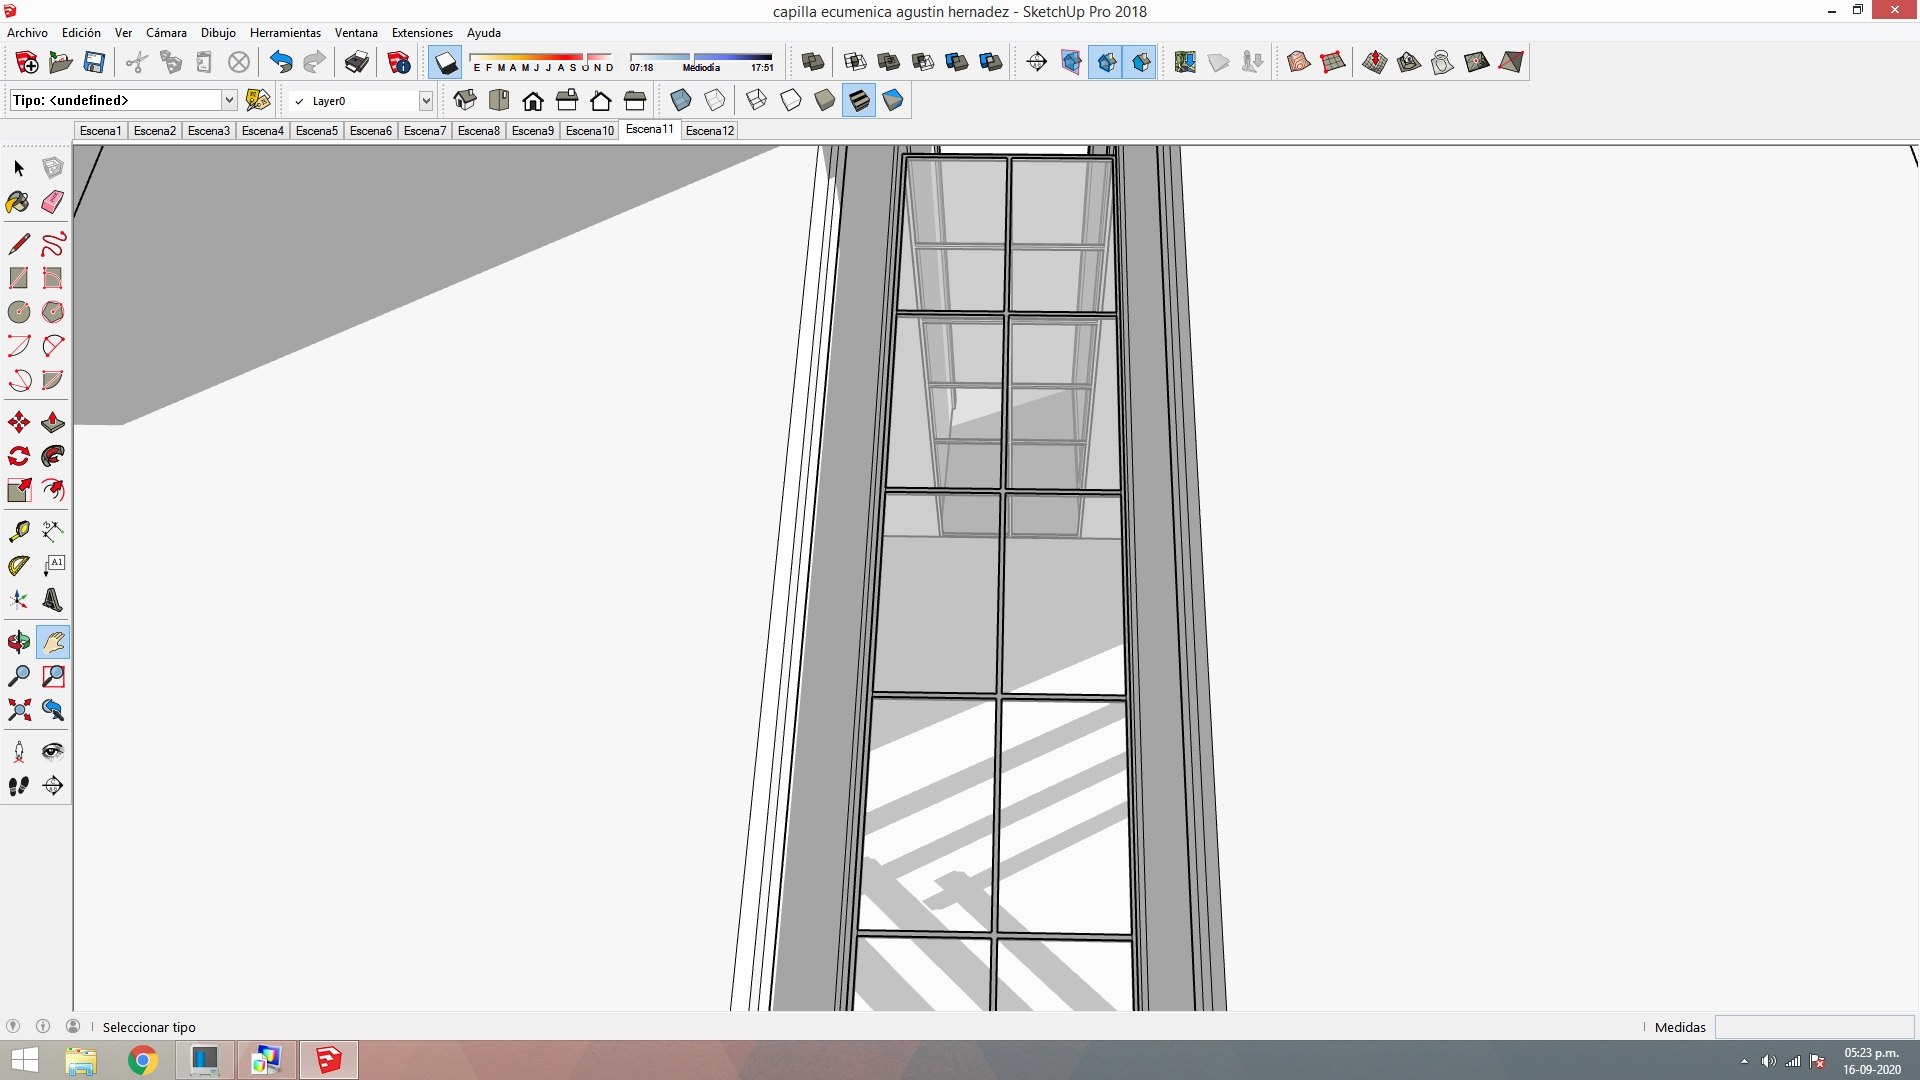
Task: Click the user sign-in status bar icon
Action: tap(73, 1026)
